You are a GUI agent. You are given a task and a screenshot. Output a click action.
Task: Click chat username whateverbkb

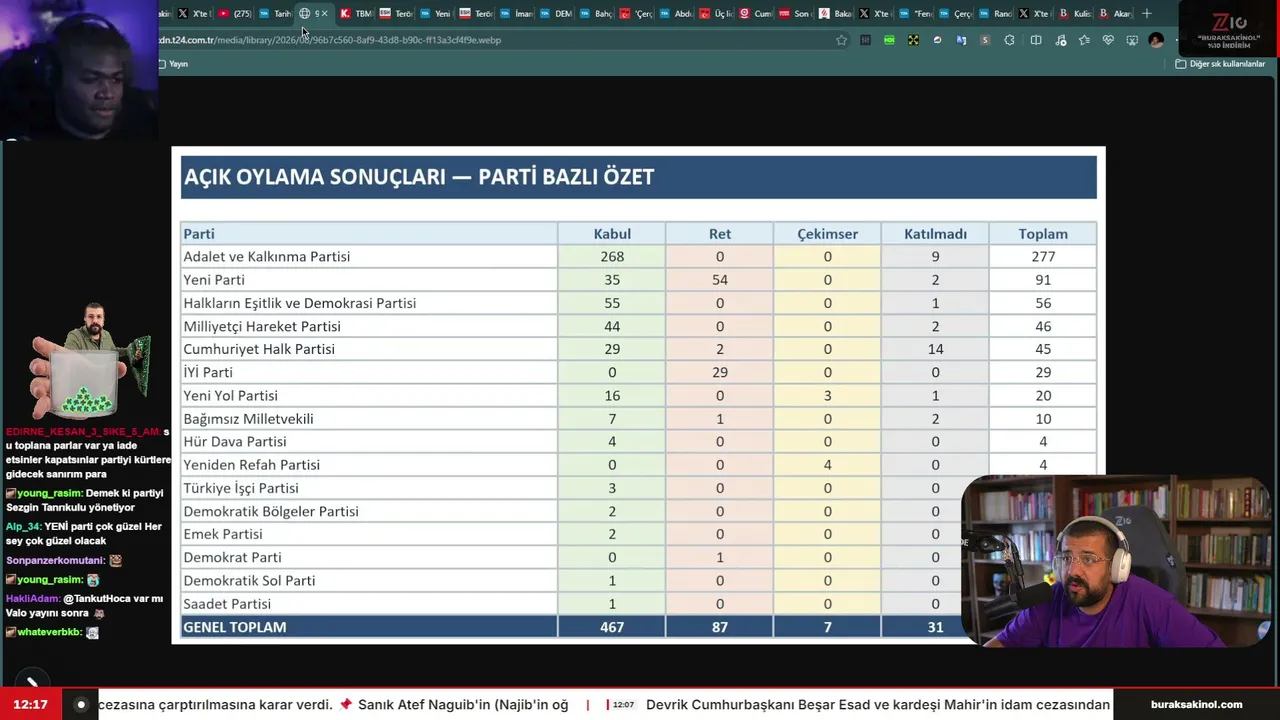click(x=49, y=632)
